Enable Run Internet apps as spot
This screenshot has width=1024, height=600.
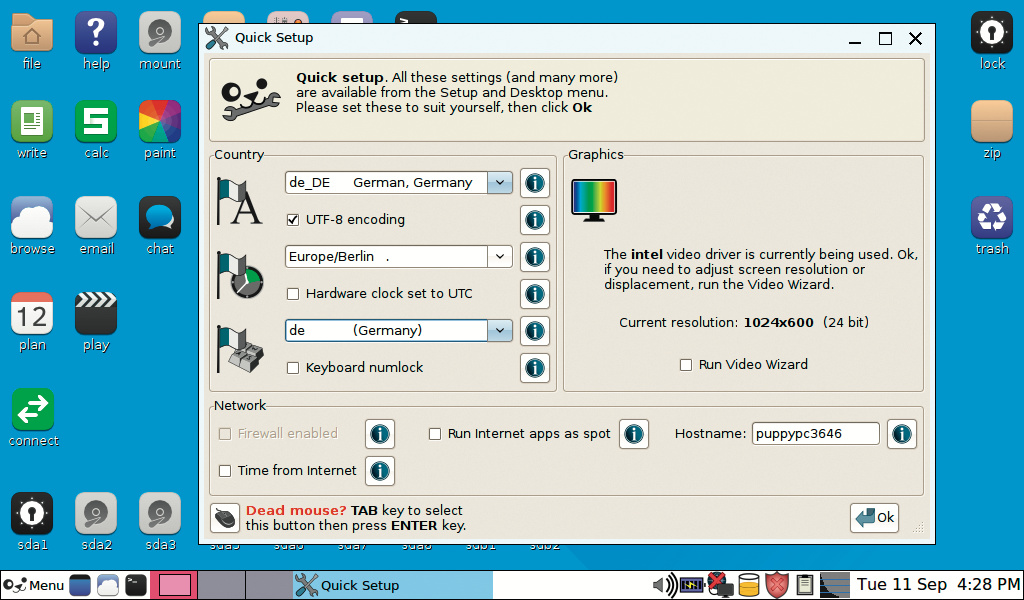[x=435, y=434]
